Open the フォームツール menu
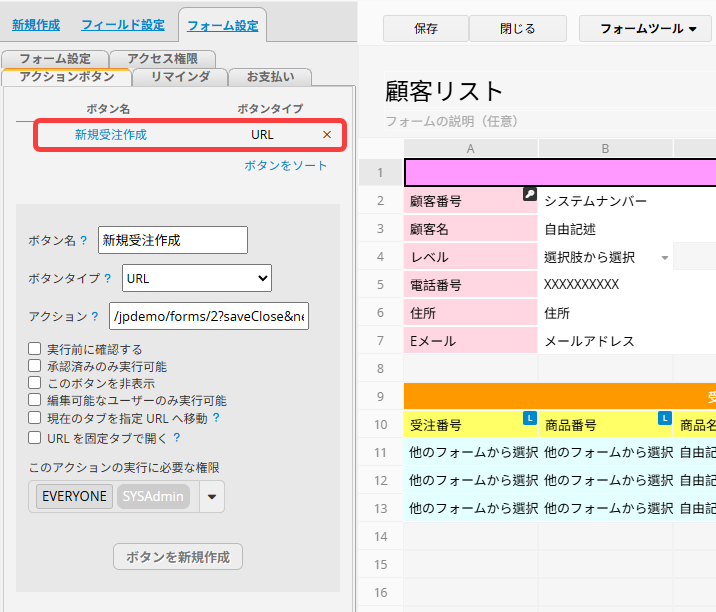 (649, 29)
